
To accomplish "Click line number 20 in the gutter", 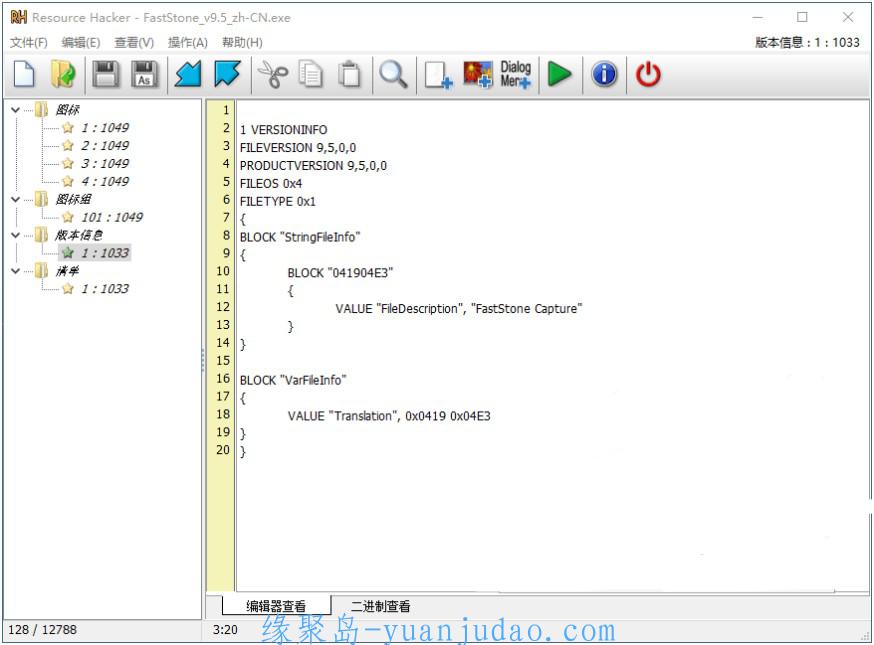I will click(223, 450).
